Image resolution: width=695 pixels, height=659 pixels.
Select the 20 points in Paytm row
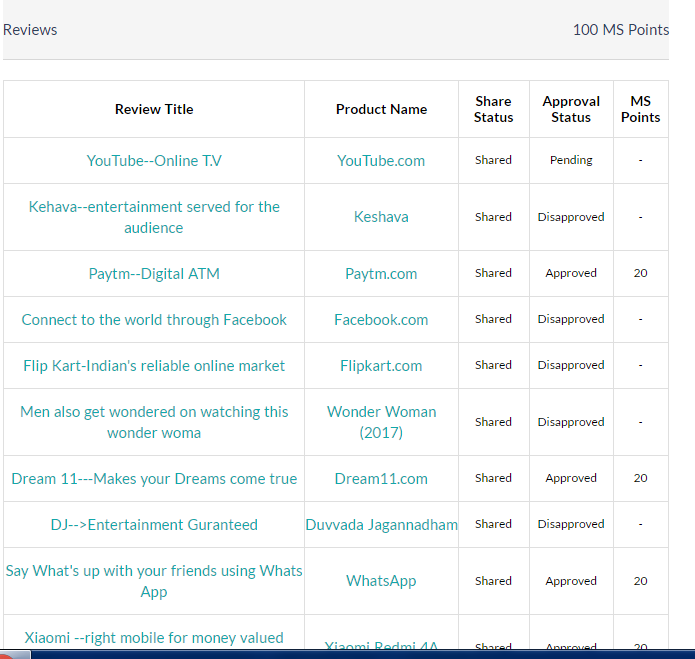click(640, 273)
